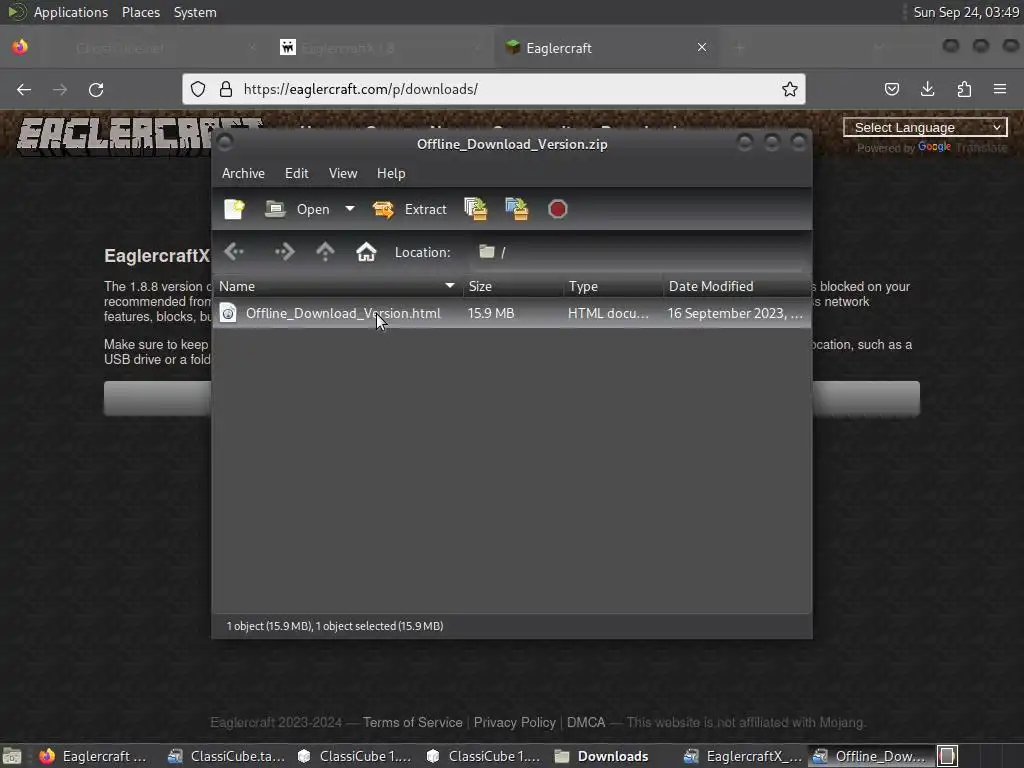The height and width of the screenshot is (768, 1024).
Task: Go back in archive location history
Action: [x=234, y=251]
